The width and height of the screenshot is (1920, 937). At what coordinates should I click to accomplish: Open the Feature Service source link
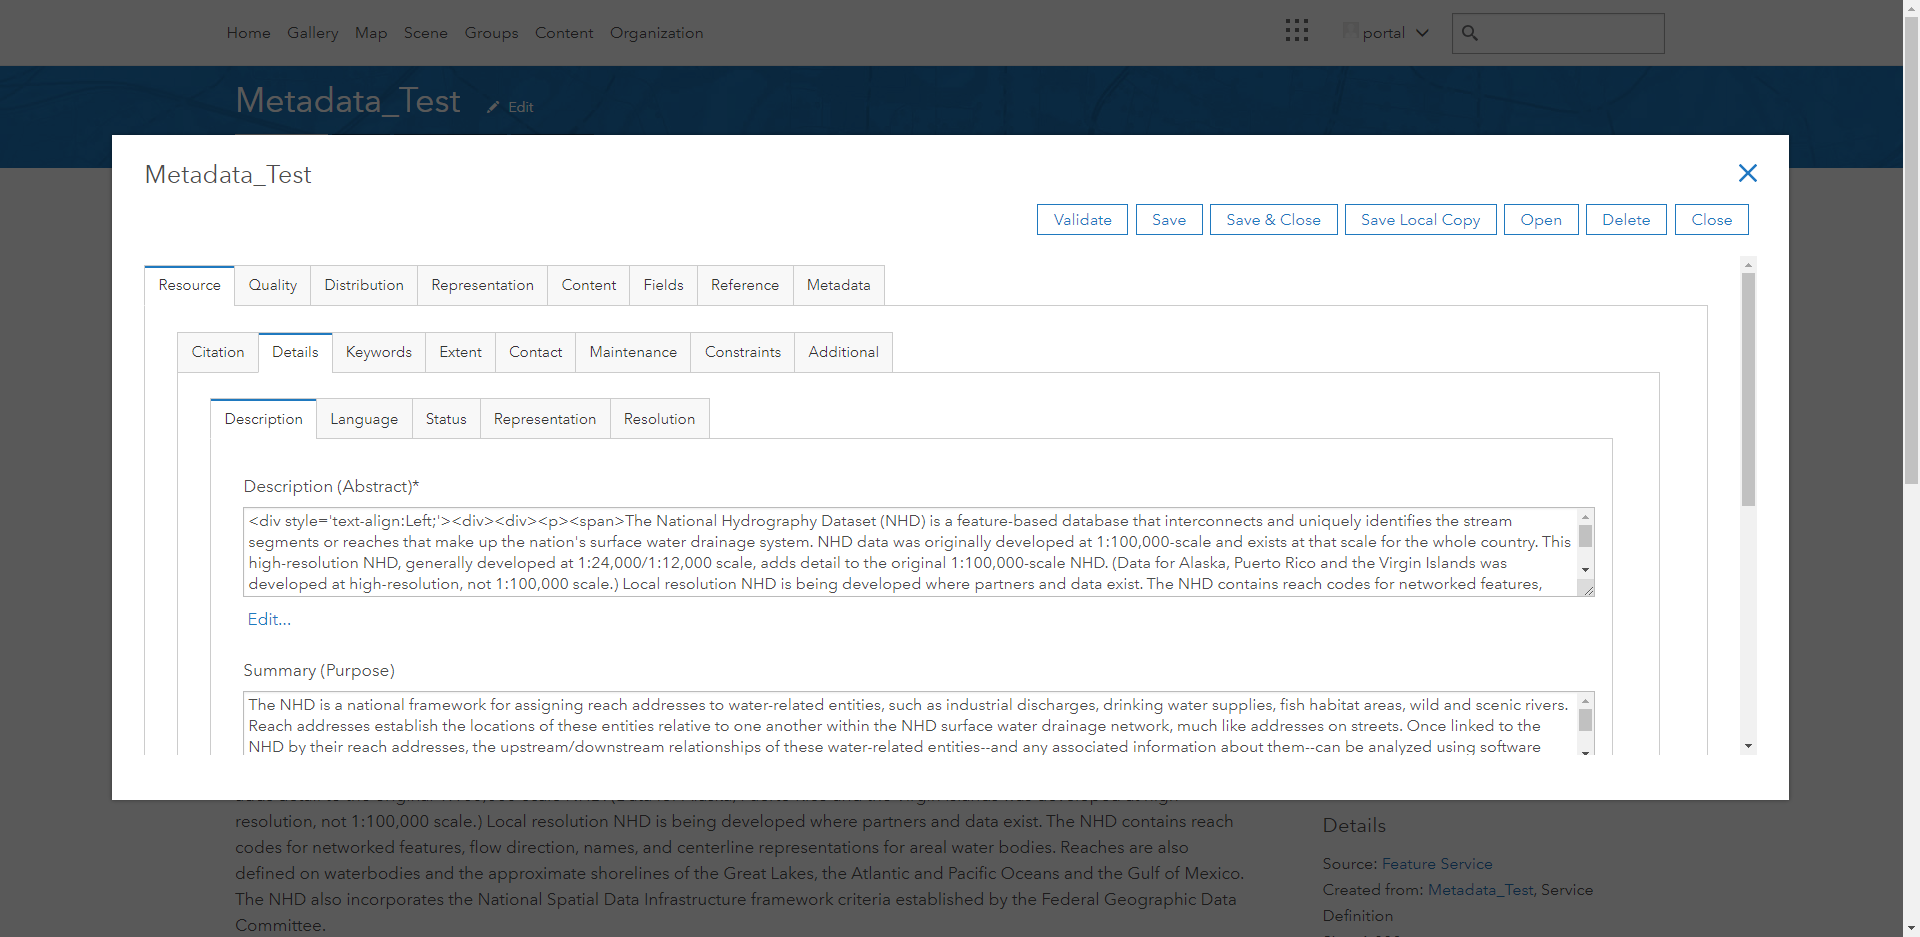[1437, 864]
